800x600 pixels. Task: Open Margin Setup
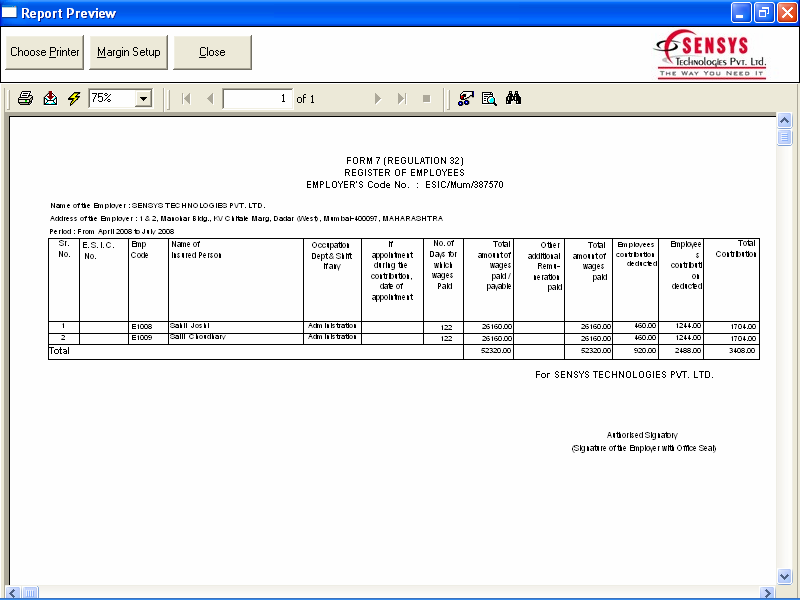click(x=129, y=52)
